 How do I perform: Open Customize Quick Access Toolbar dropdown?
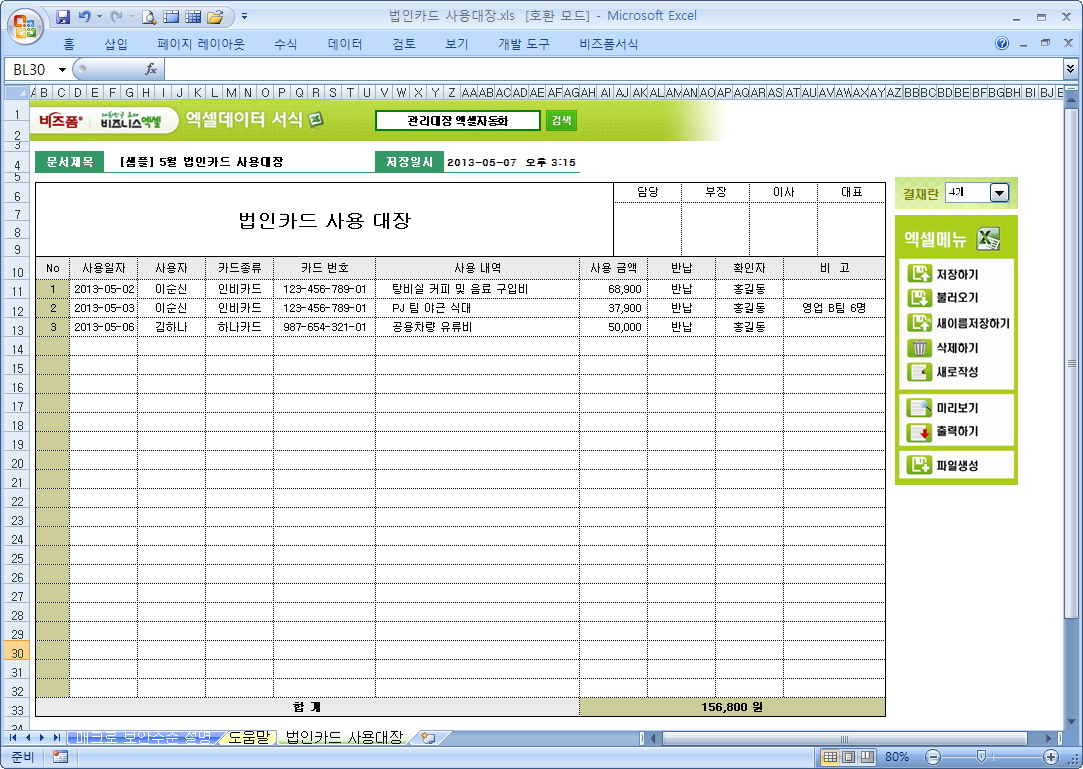pyautogui.click(x=245, y=17)
